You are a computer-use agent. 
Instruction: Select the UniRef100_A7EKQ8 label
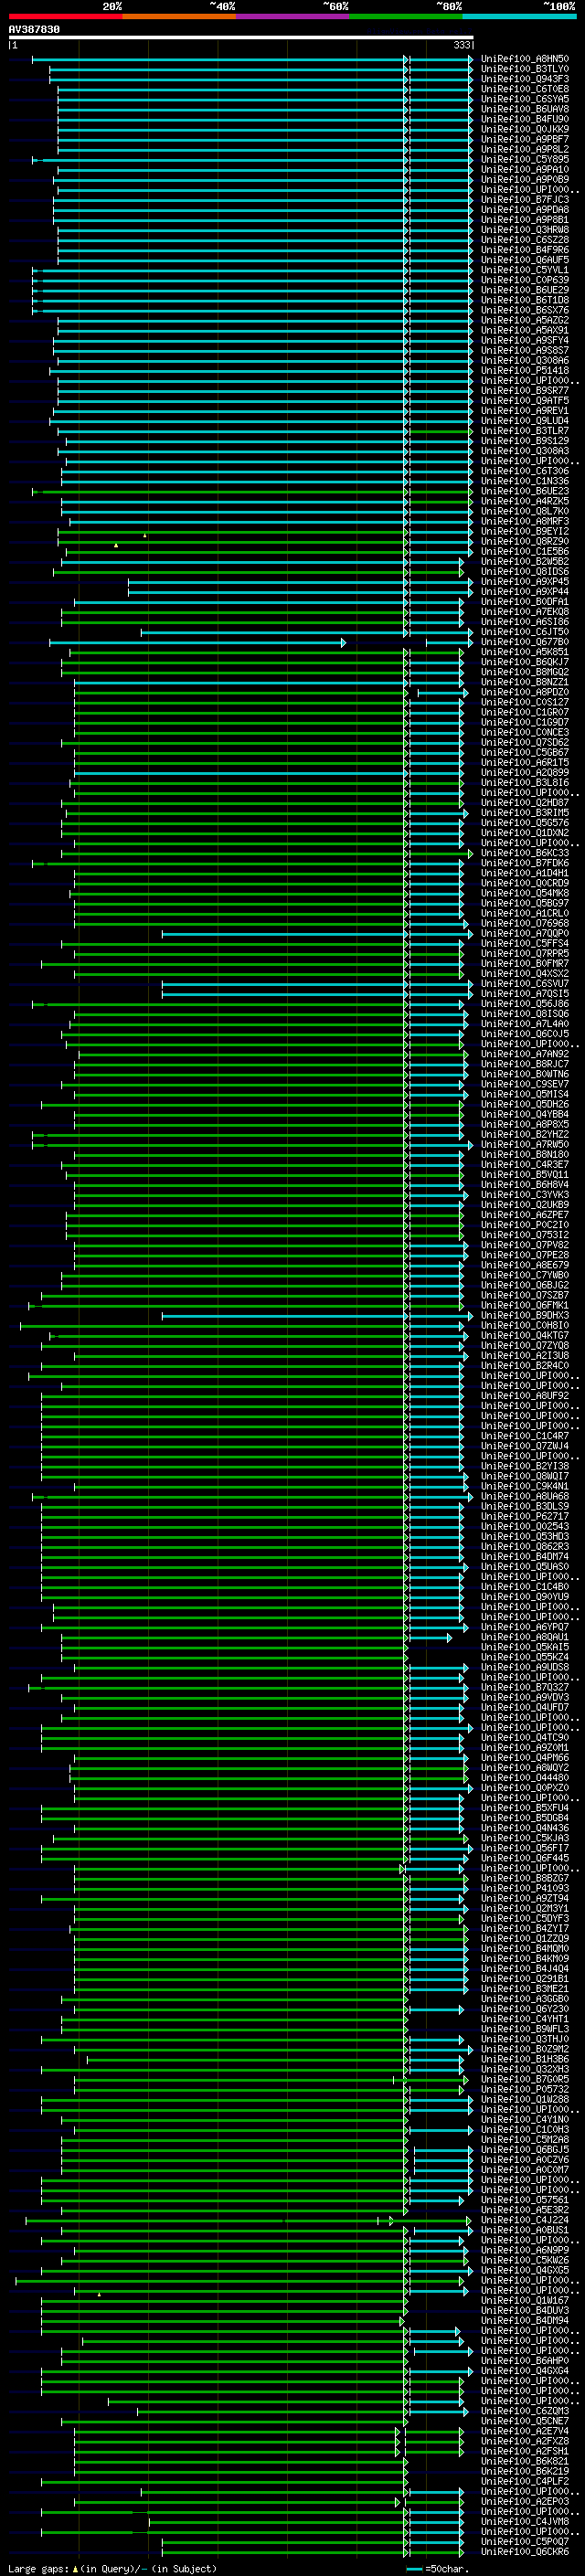click(x=525, y=612)
